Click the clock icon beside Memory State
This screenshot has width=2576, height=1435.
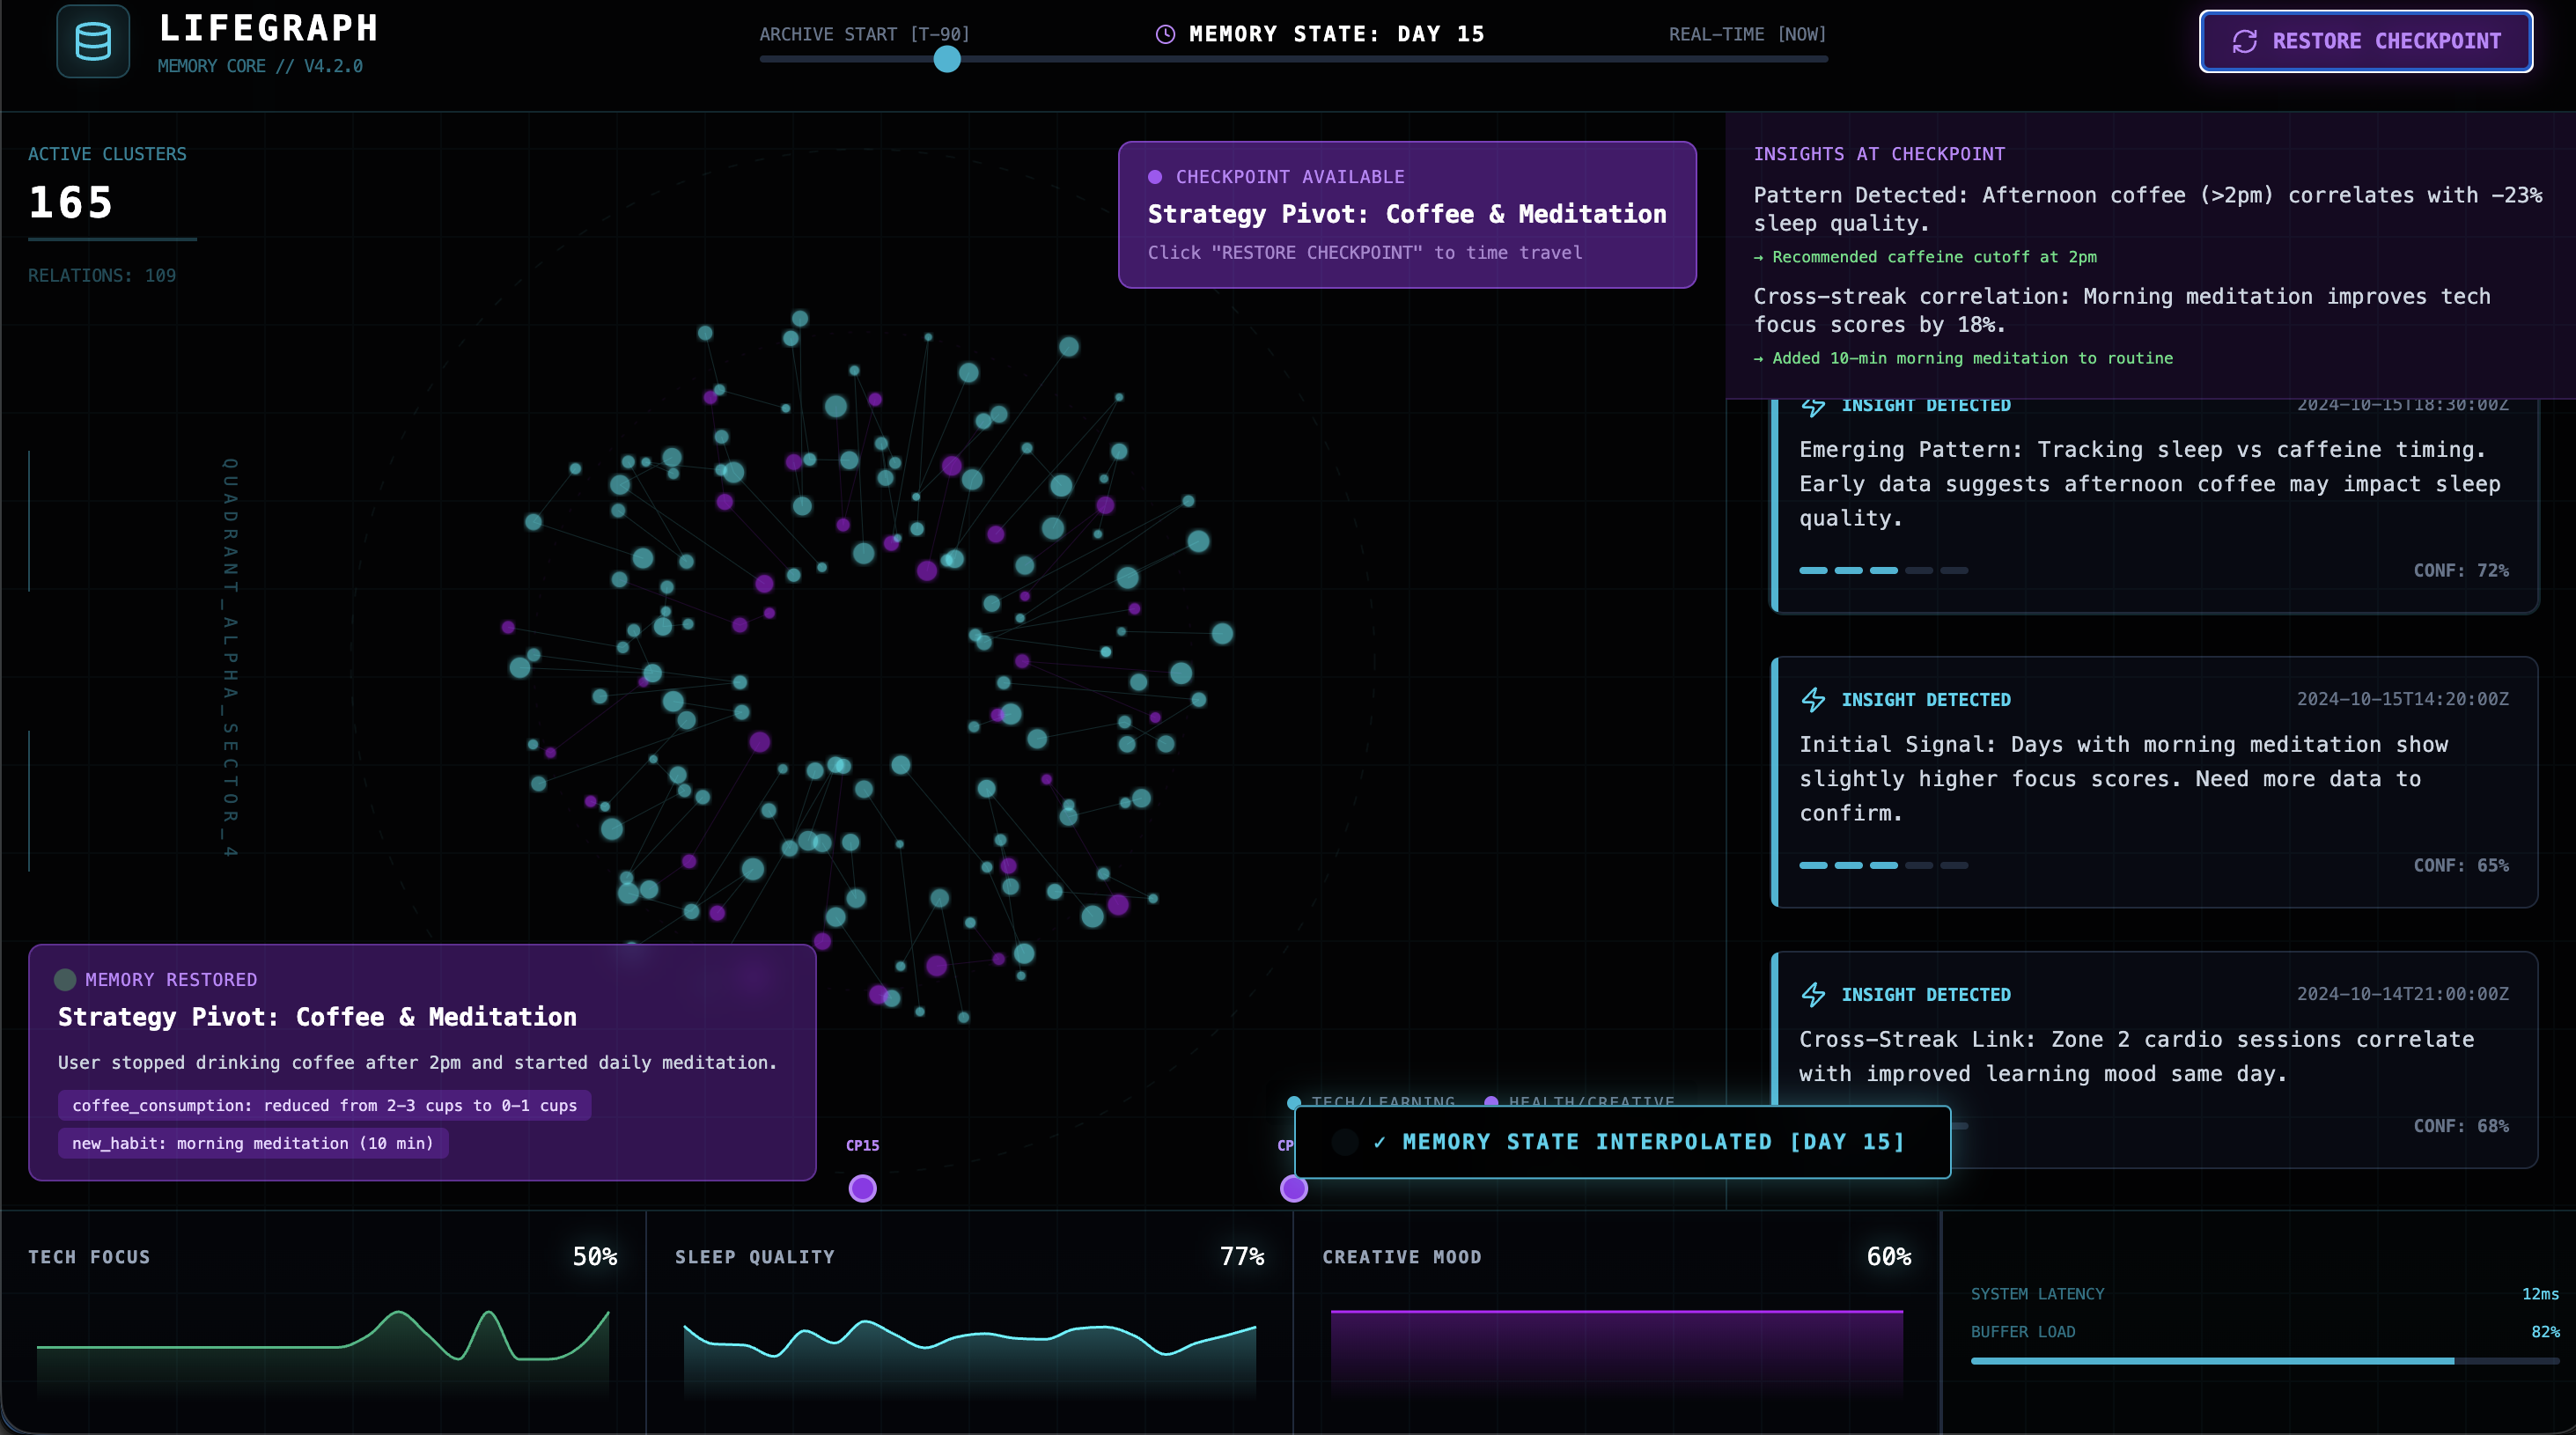pyautogui.click(x=1165, y=34)
